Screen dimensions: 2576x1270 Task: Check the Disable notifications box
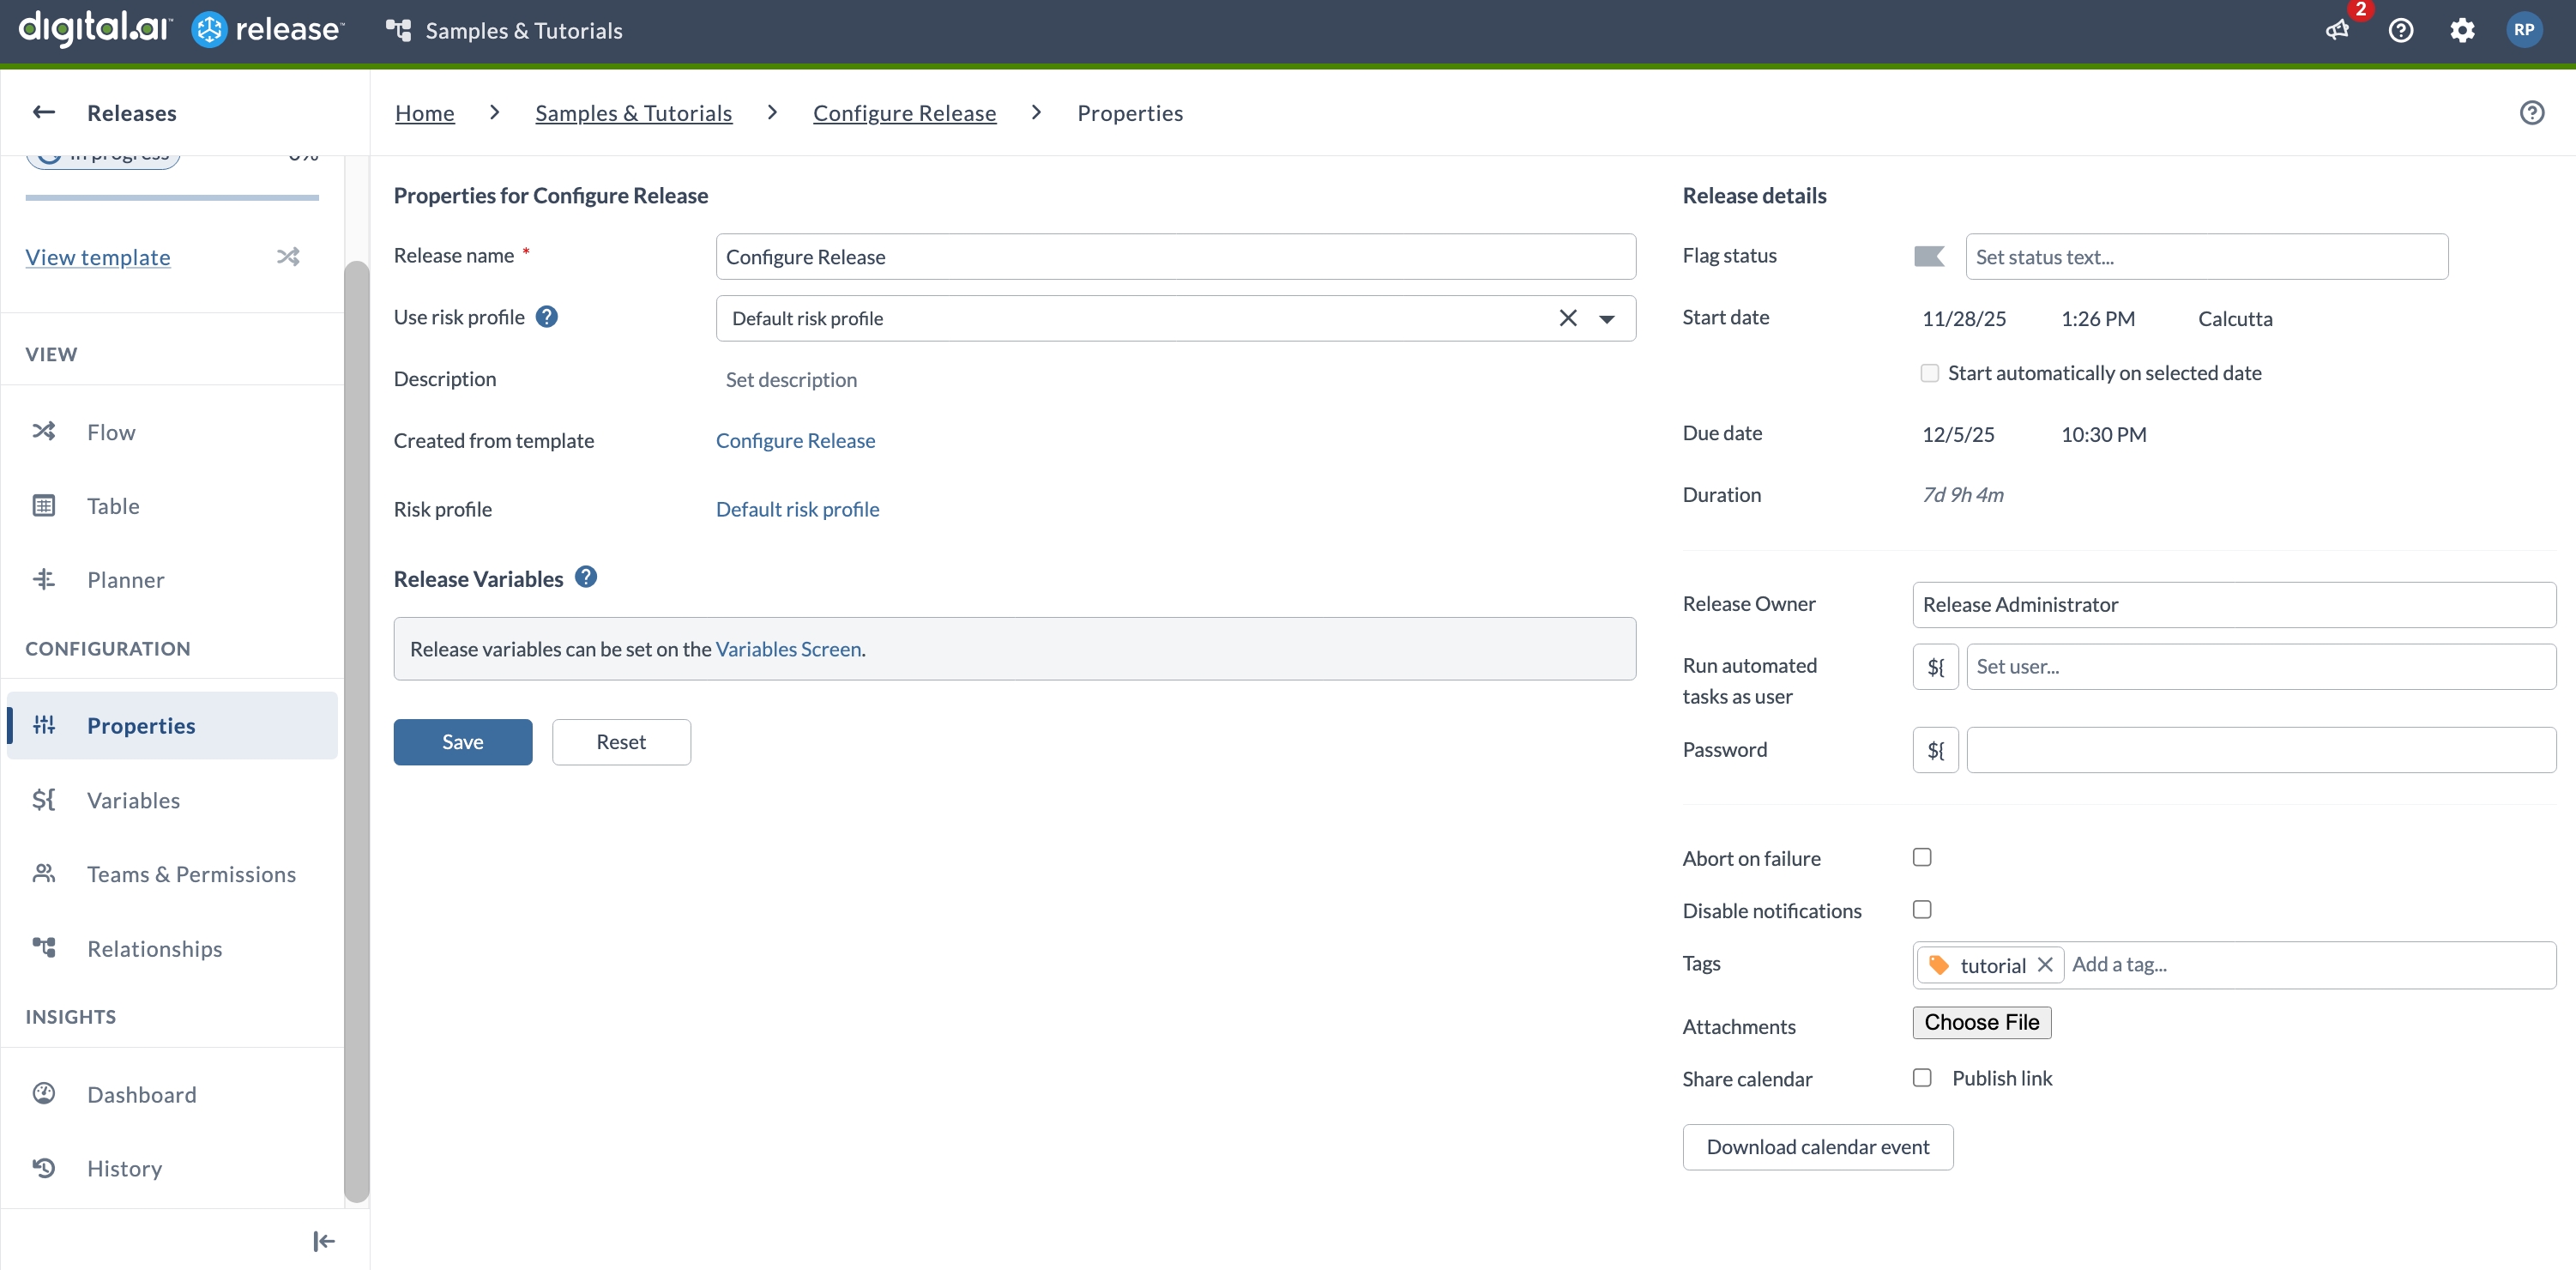click(1922, 909)
